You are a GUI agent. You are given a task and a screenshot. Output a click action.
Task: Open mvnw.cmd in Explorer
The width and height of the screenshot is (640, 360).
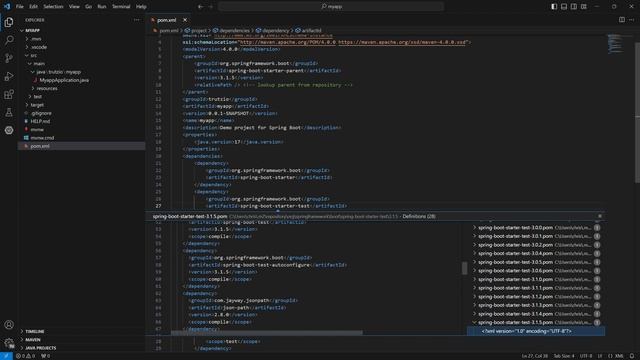[42, 138]
